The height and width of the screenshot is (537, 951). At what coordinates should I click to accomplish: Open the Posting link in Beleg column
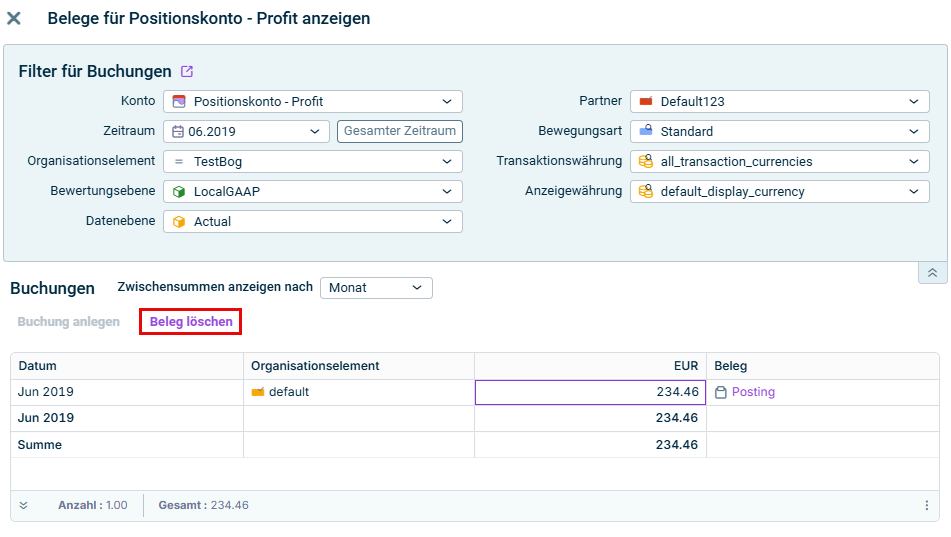pyautogui.click(x=753, y=393)
